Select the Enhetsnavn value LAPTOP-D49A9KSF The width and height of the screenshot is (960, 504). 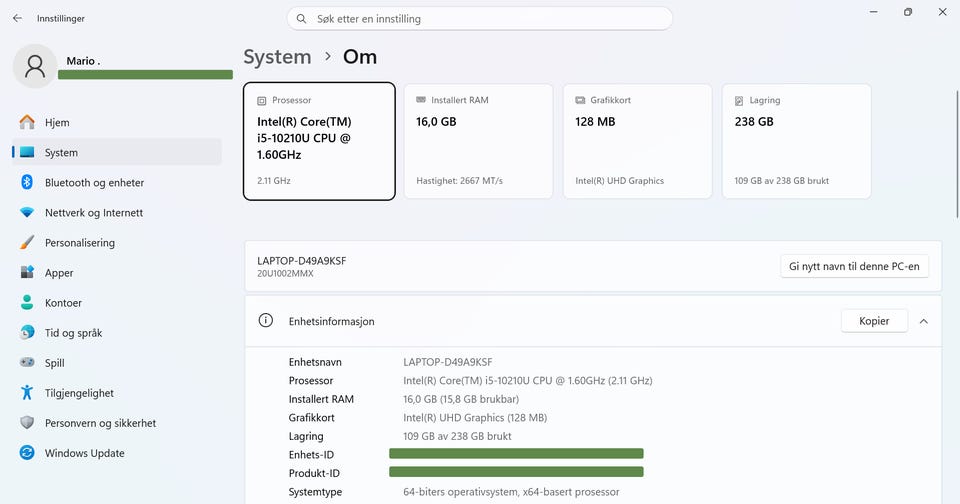(x=448, y=362)
